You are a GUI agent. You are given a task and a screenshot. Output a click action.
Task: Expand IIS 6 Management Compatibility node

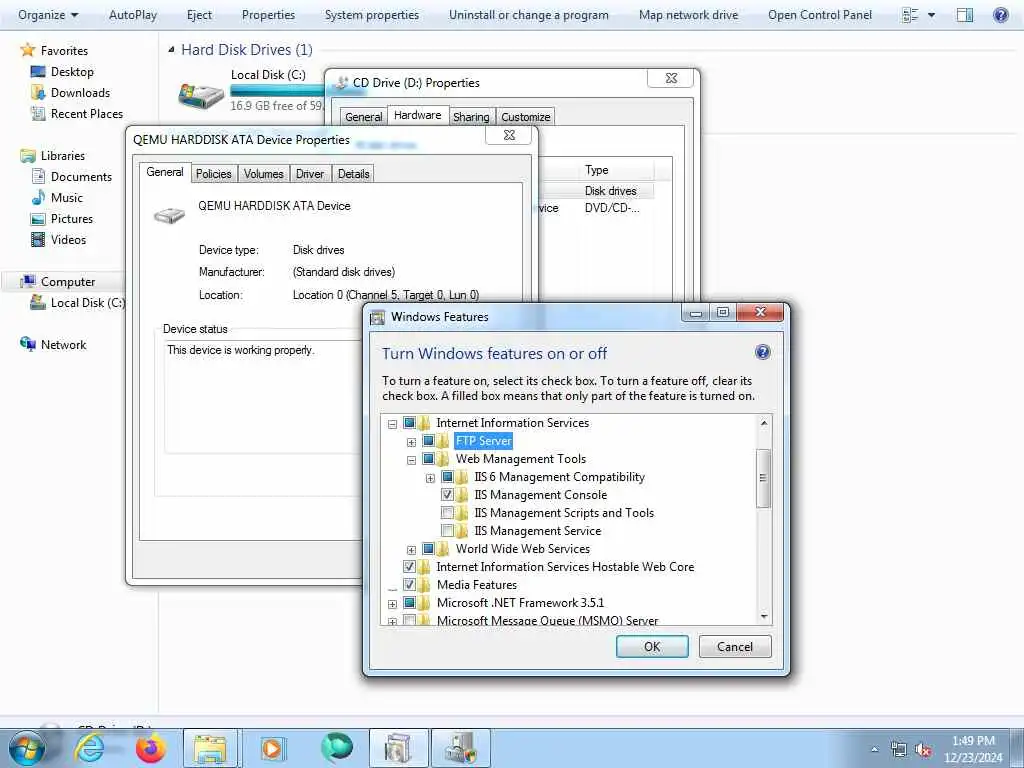[x=430, y=479]
